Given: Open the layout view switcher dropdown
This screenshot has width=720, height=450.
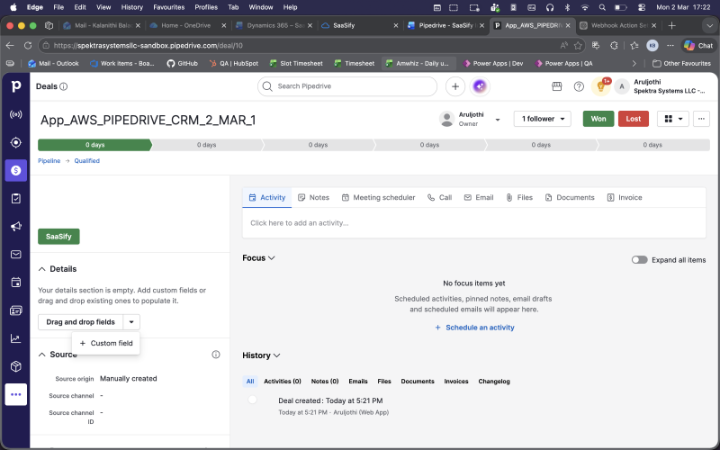Looking at the screenshot, I should [x=673, y=119].
